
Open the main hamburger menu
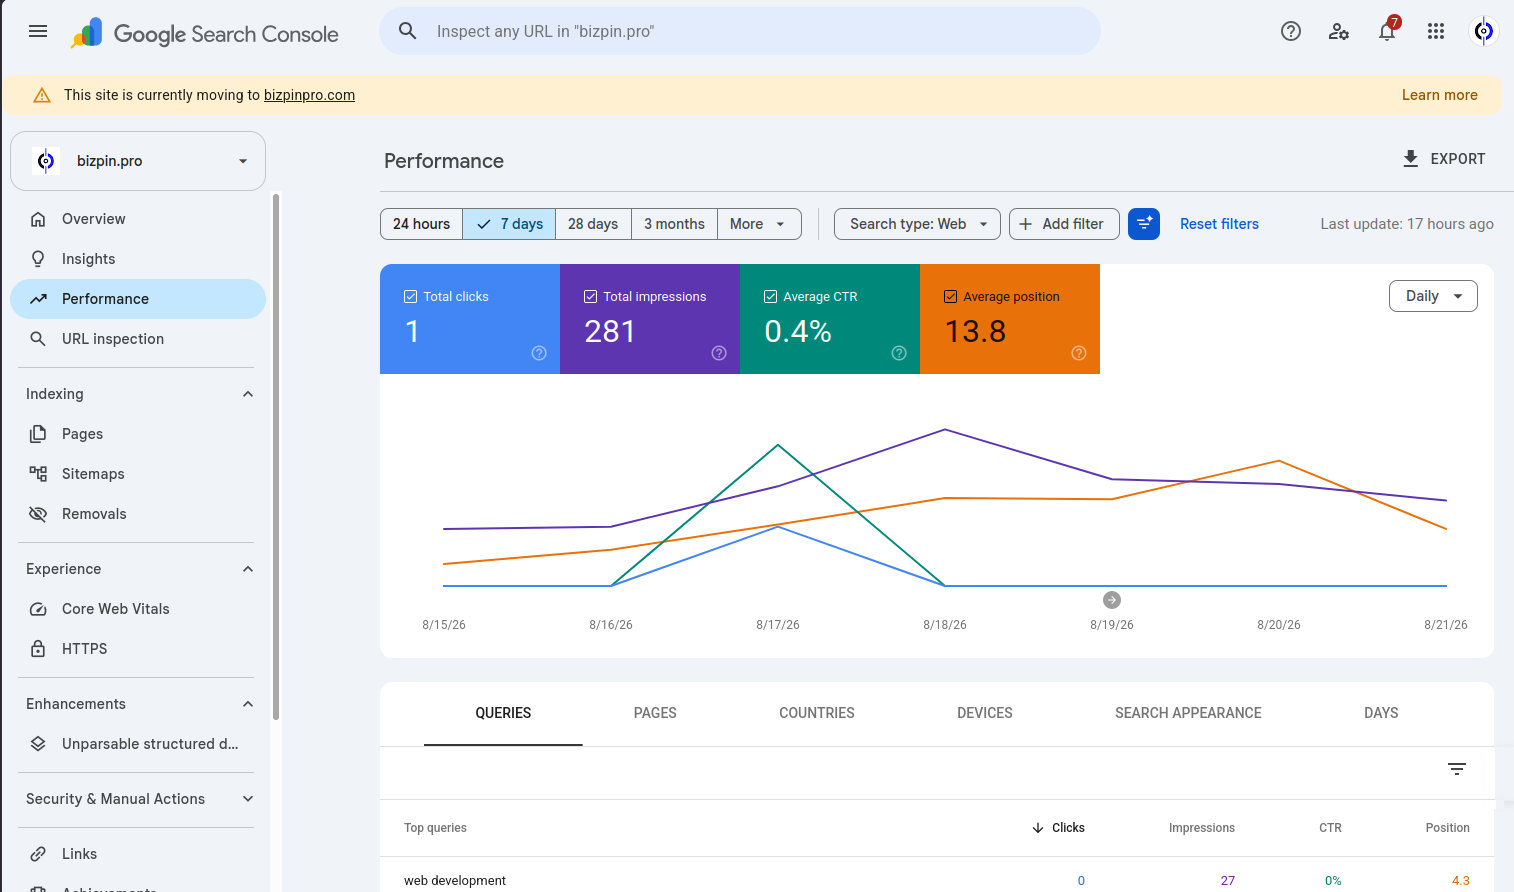38,31
